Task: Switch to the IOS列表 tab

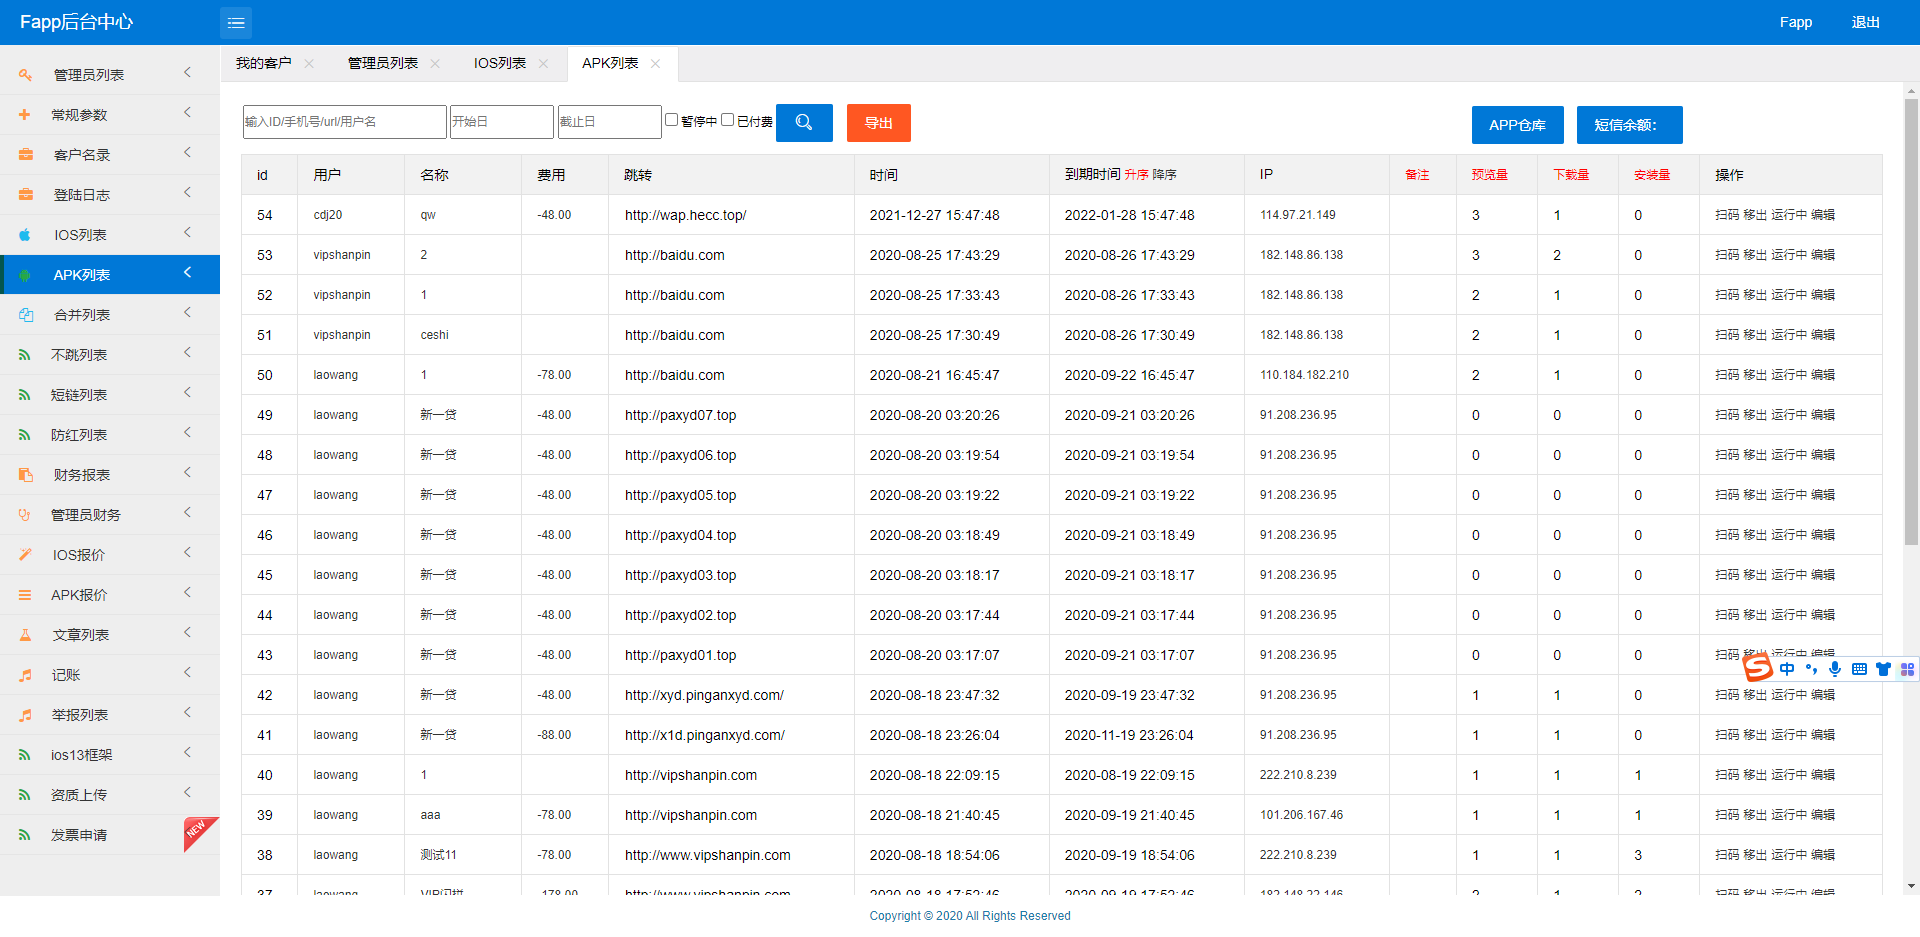Action: tap(499, 64)
